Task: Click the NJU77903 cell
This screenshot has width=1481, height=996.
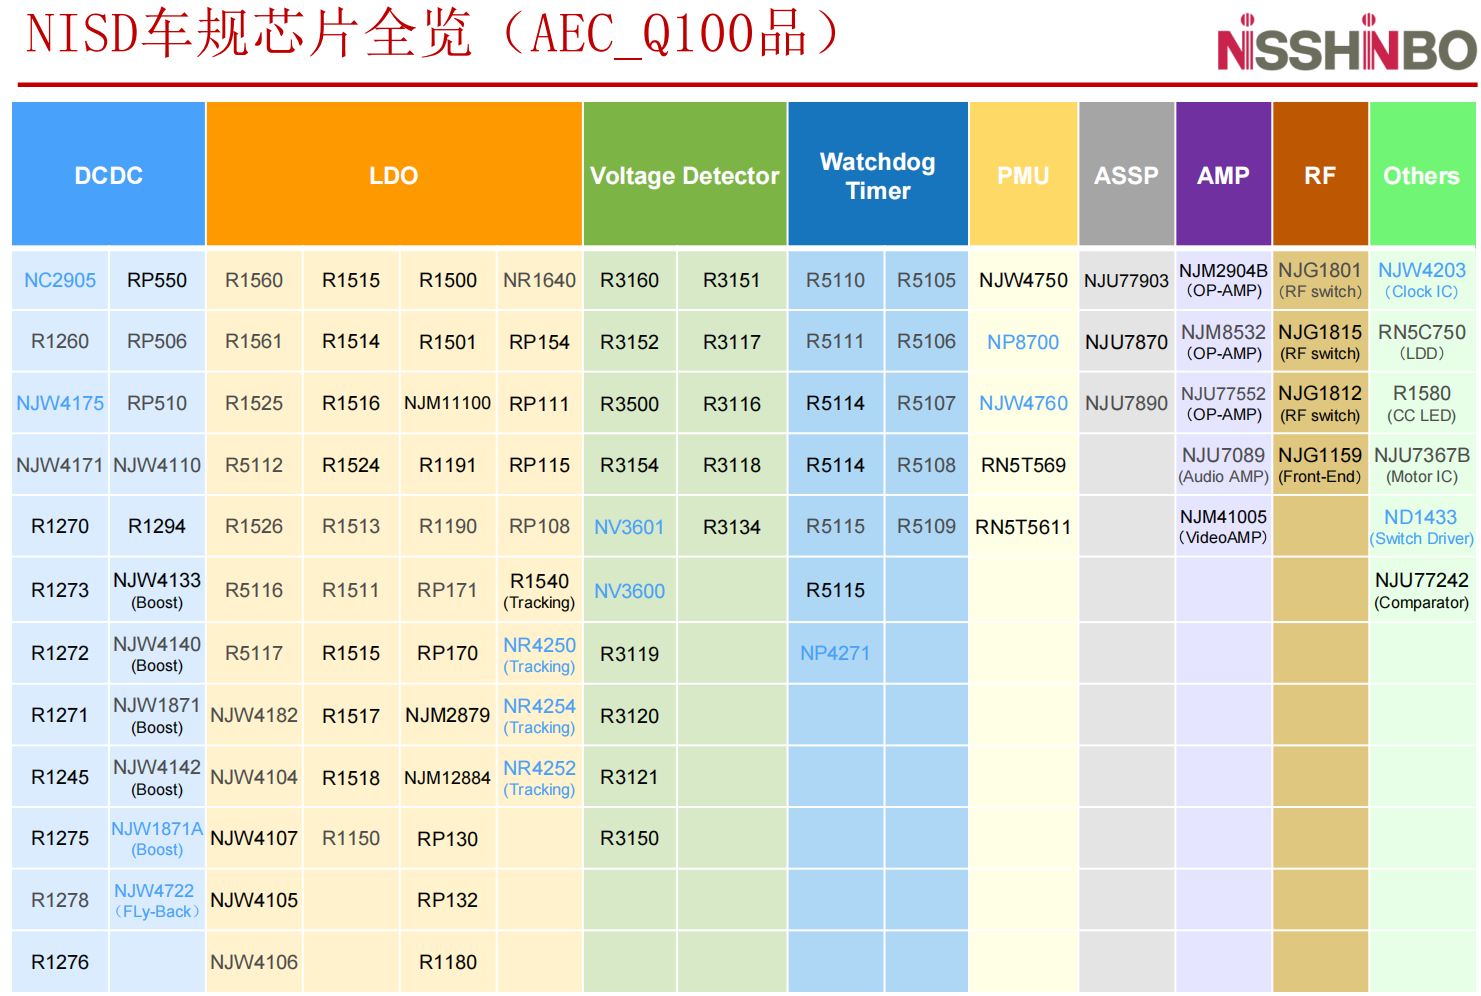Action: 1126,280
